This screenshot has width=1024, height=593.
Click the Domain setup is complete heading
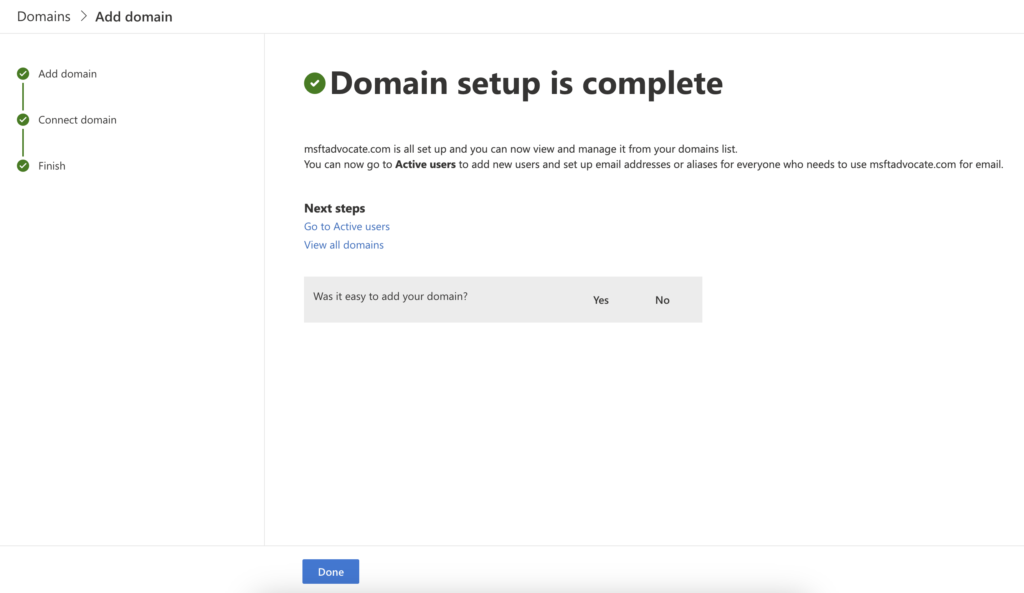526,84
